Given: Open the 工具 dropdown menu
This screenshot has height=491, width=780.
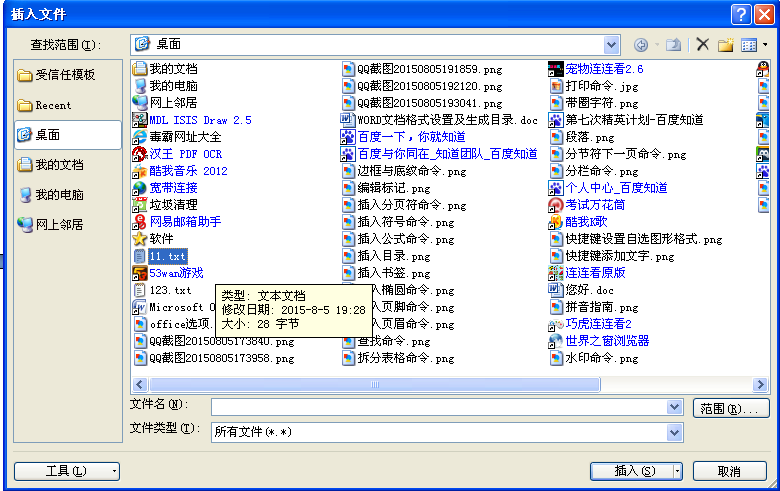Looking at the screenshot, I should (67, 471).
